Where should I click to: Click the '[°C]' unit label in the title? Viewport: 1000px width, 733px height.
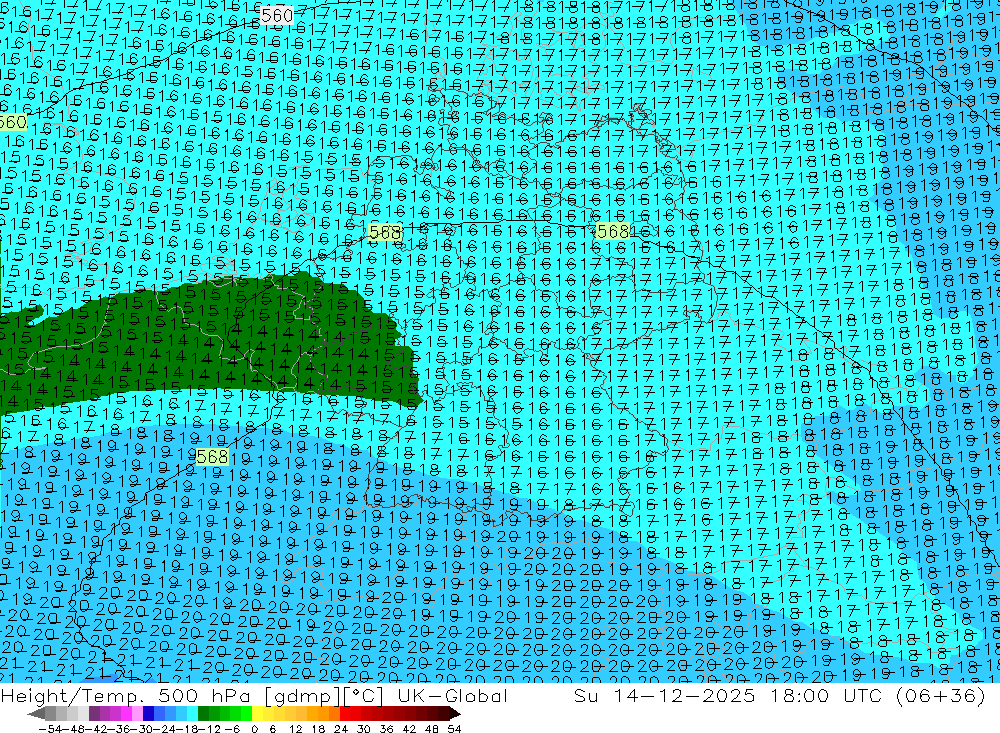click(364, 695)
